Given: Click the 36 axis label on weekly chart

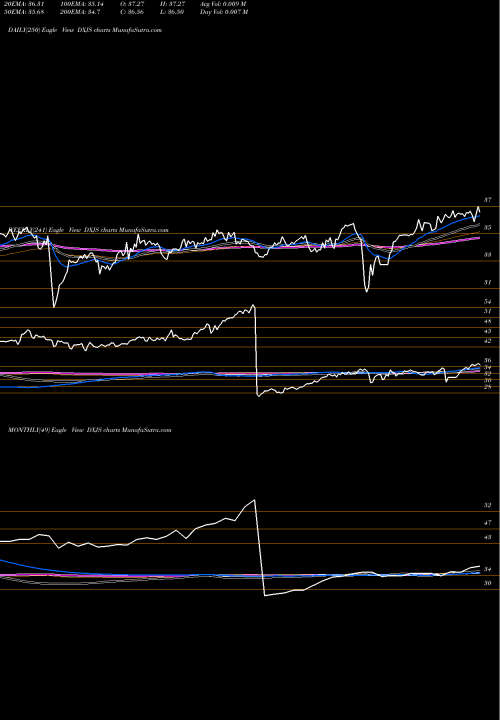Looking at the screenshot, I should click(x=488, y=361).
